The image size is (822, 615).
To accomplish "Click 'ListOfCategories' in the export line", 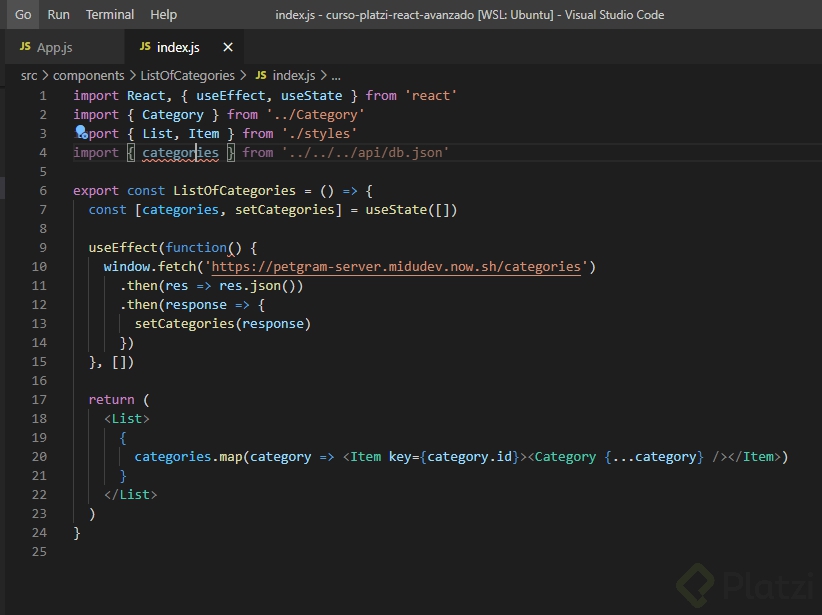I will [x=234, y=190].
